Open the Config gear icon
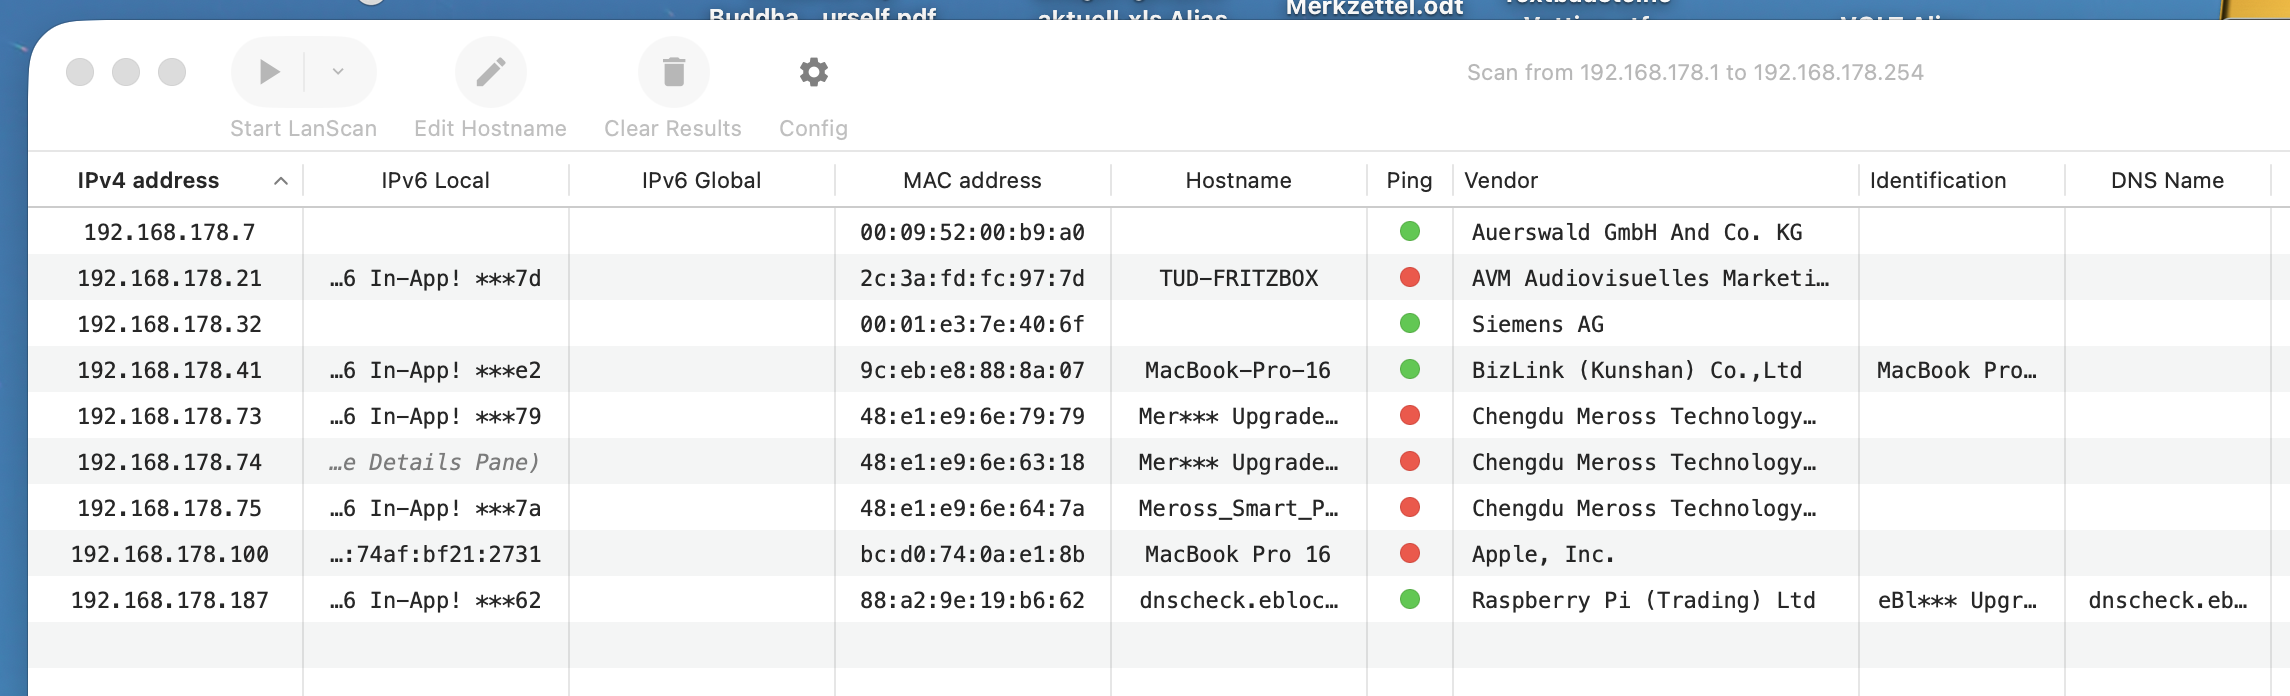 813,72
